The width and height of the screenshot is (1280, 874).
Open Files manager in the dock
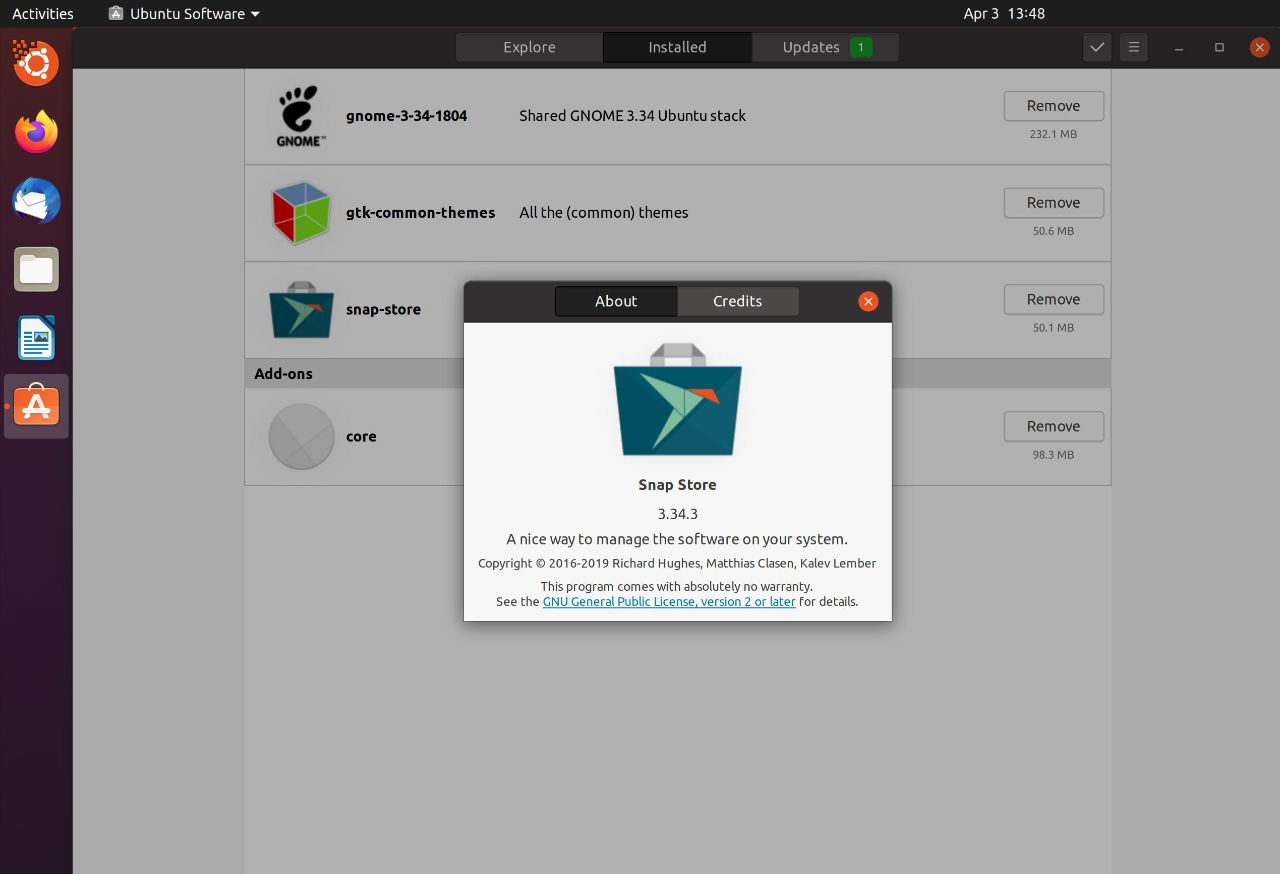point(36,269)
